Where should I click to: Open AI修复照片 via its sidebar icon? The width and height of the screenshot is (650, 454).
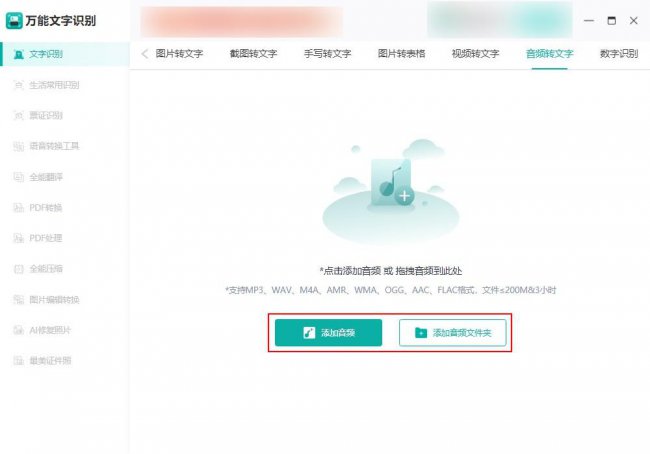pyautogui.click(x=19, y=330)
